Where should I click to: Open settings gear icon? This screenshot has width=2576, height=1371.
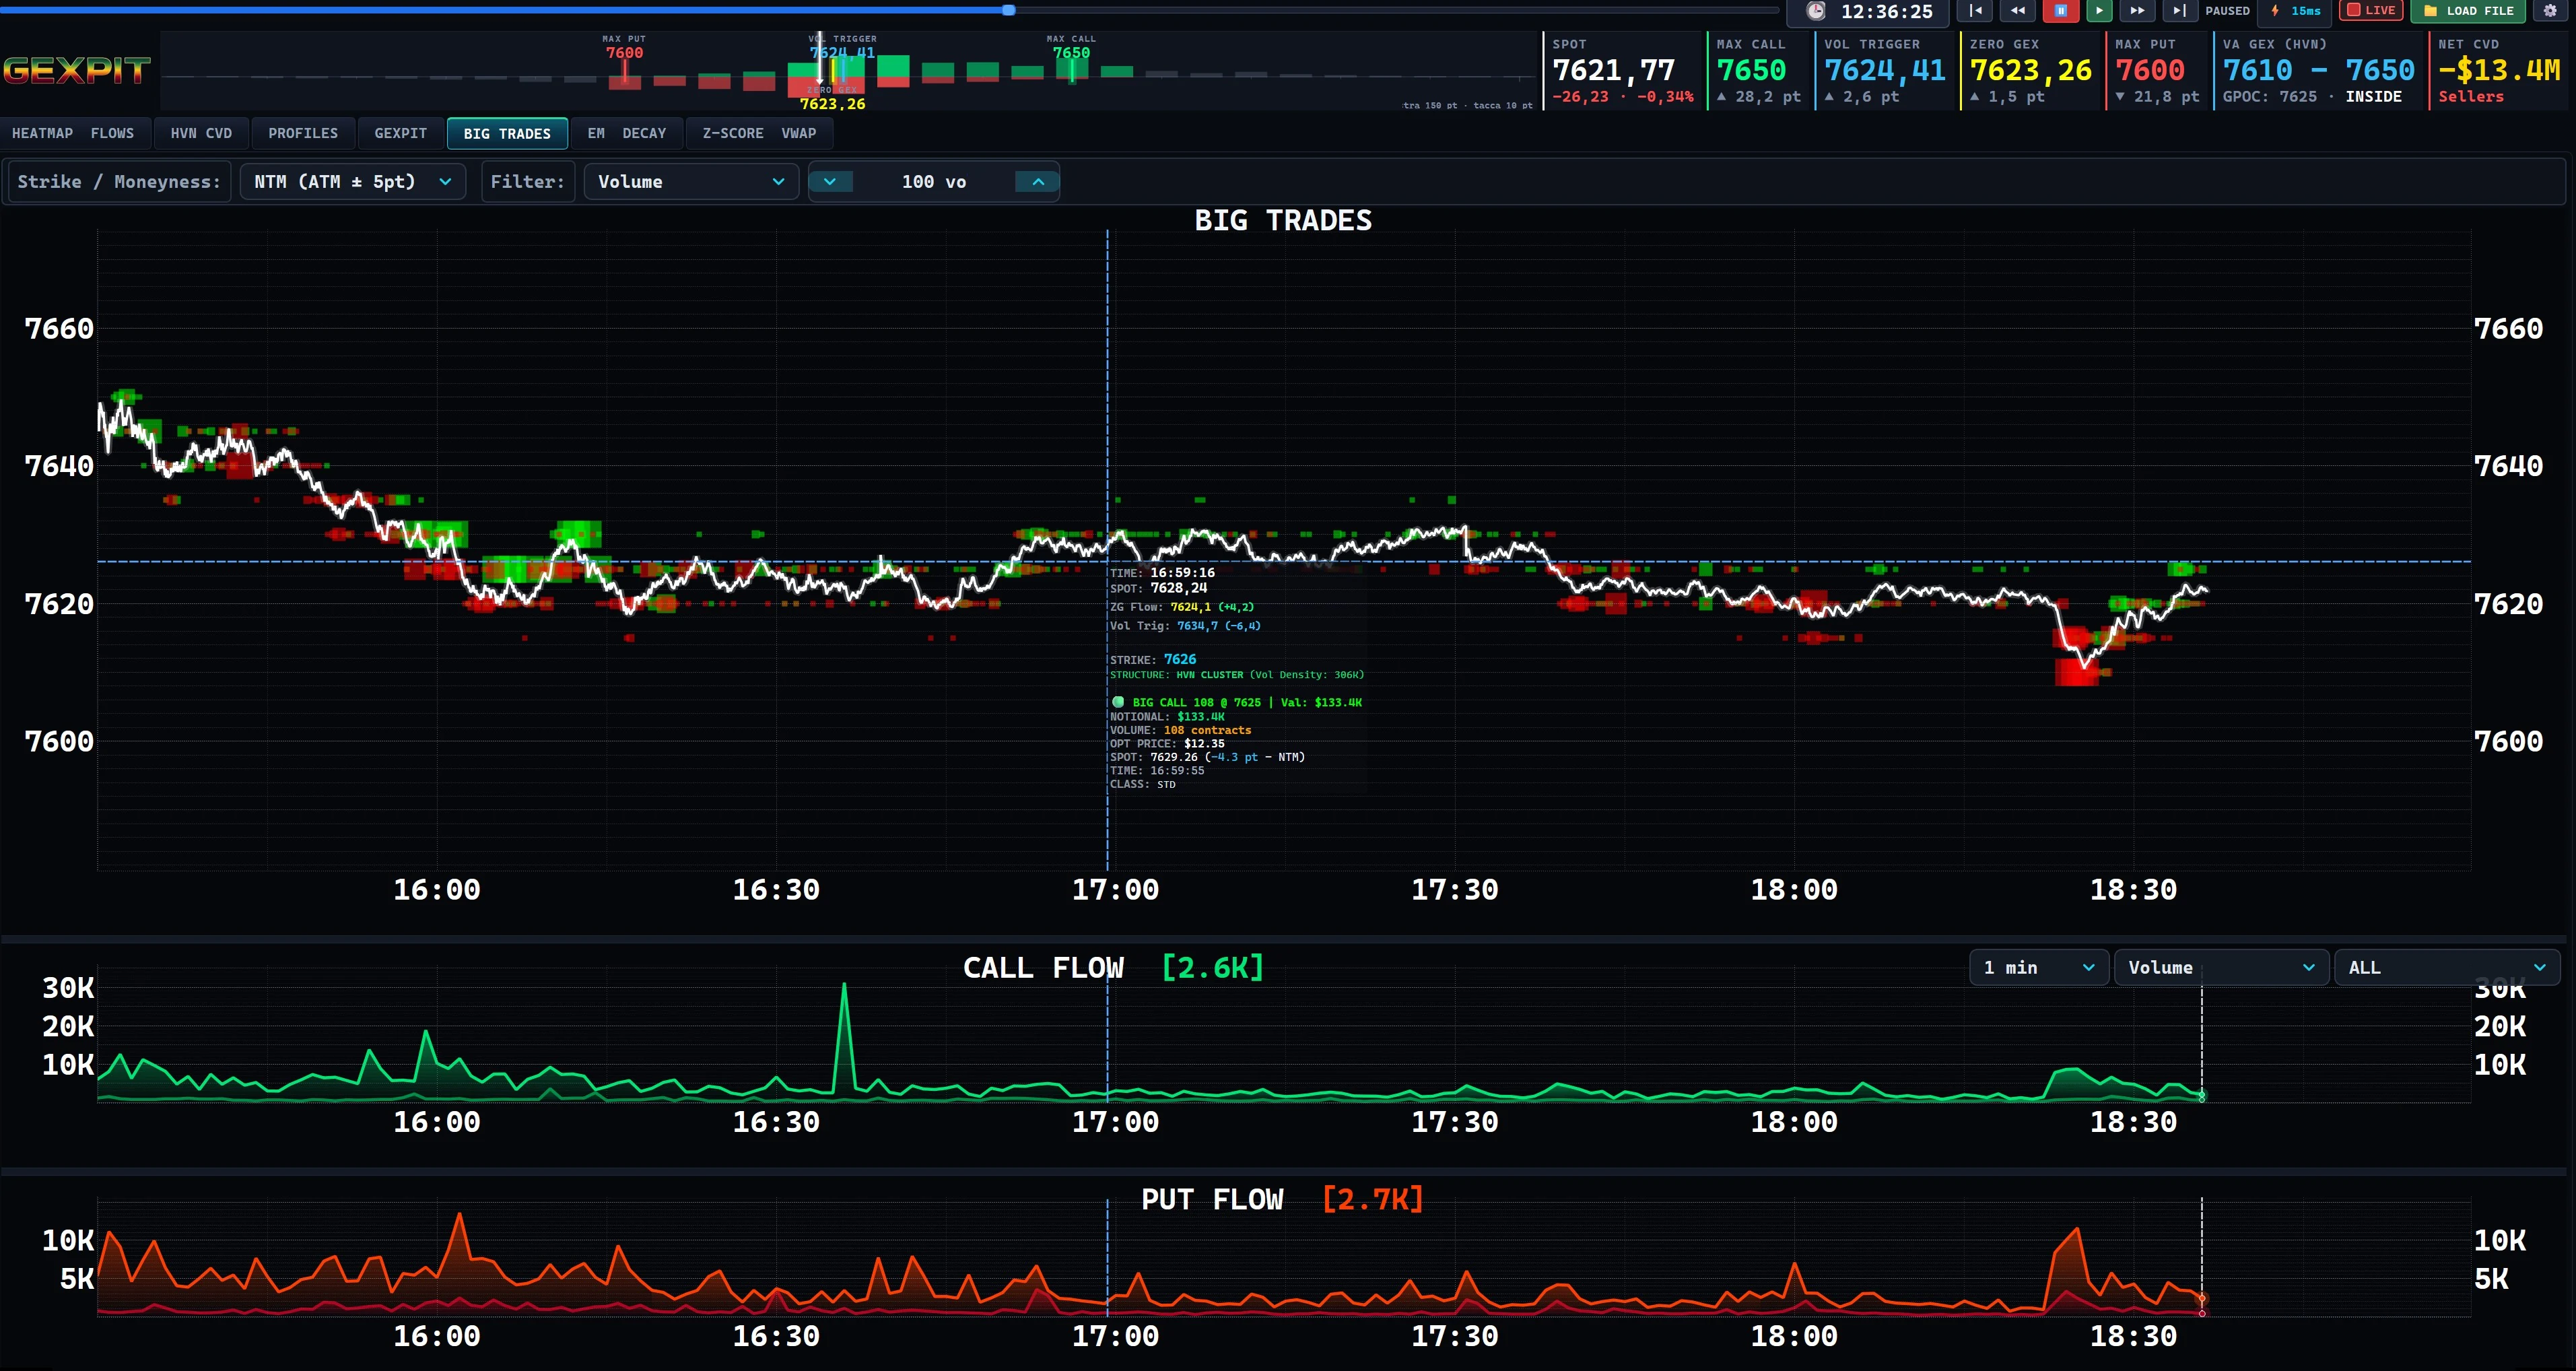(2549, 11)
